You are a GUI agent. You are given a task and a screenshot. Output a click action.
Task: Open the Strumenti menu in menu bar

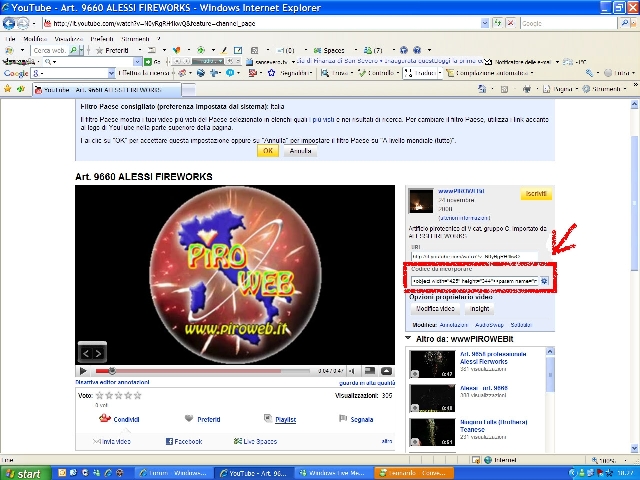(x=135, y=39)
